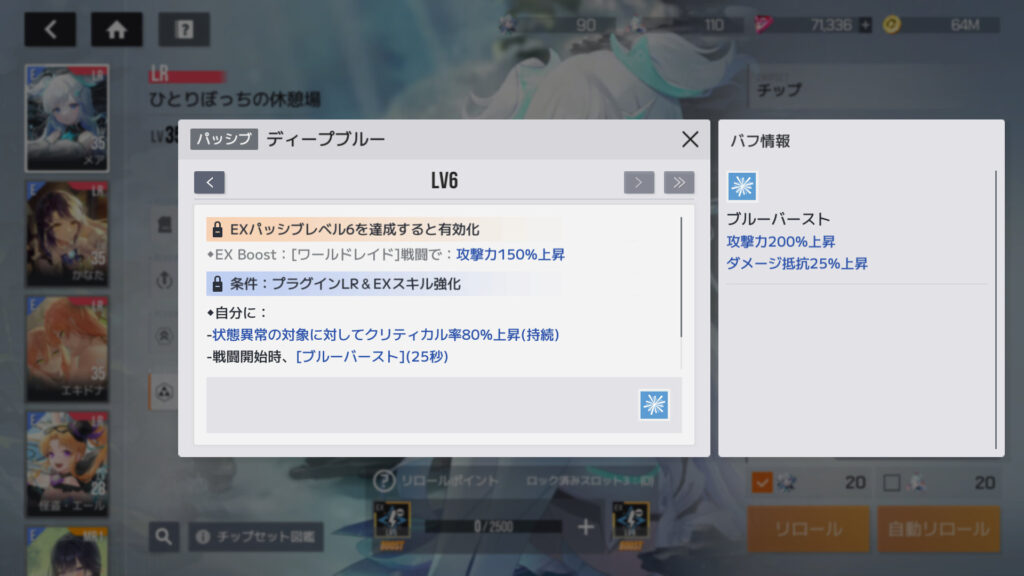1024x576 pixels.
Task: Go back with the top-left arrow
Action: (50, 29)
